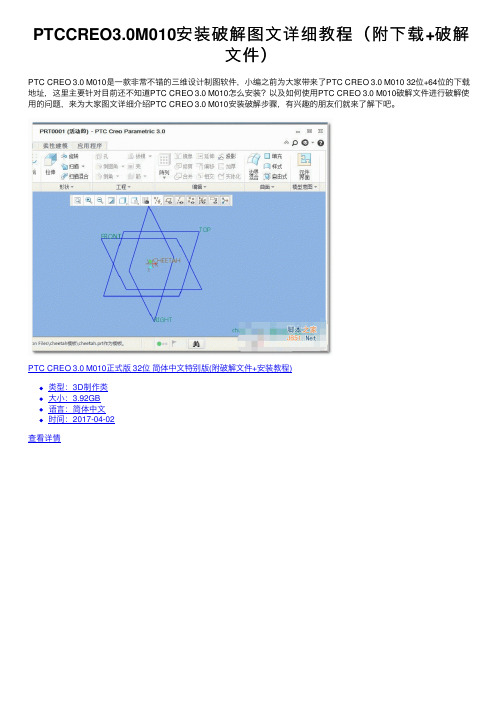Expand the 工程 group dropdown
504x713 pixels.
[x=123, y=187]
